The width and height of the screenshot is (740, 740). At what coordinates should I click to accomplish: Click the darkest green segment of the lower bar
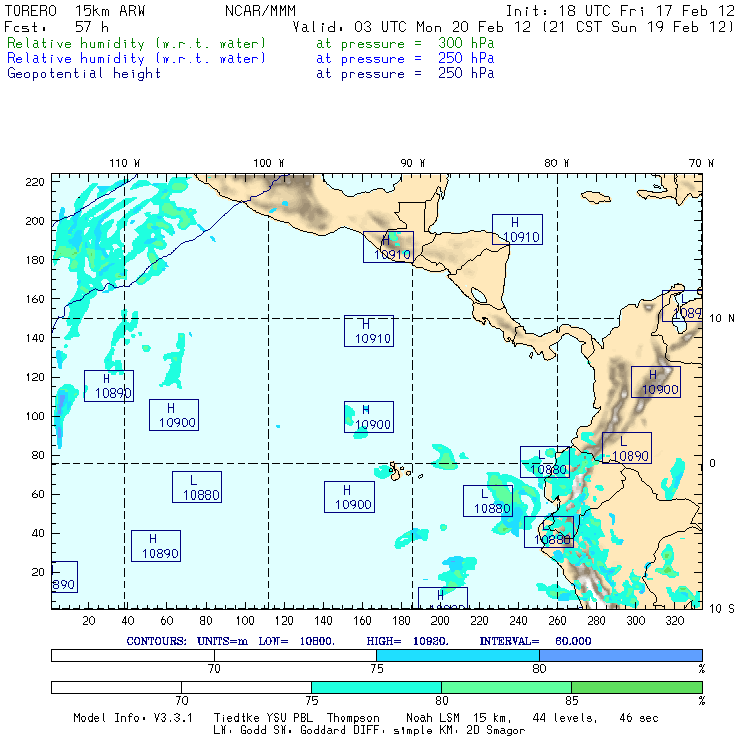[x=636, y=687]
